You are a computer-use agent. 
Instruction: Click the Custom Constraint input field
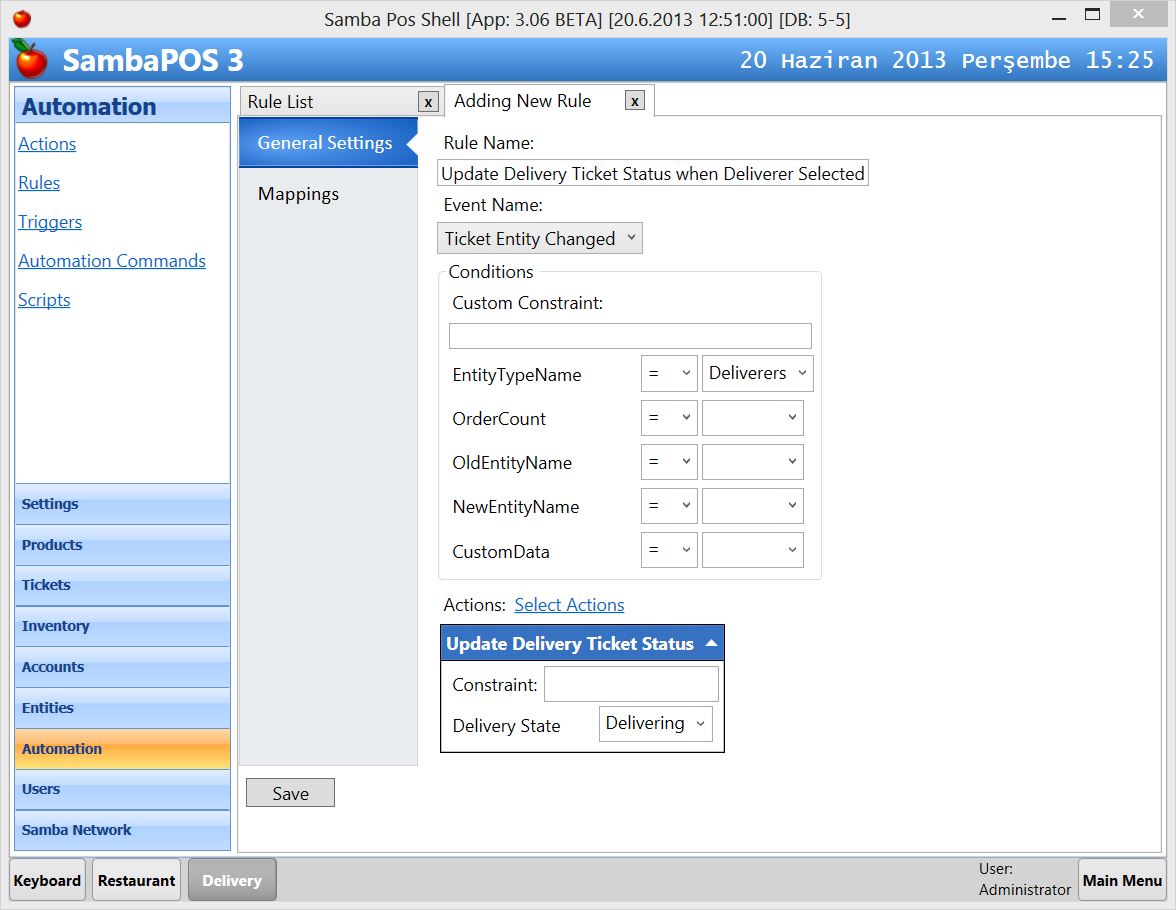click(630, 335)
